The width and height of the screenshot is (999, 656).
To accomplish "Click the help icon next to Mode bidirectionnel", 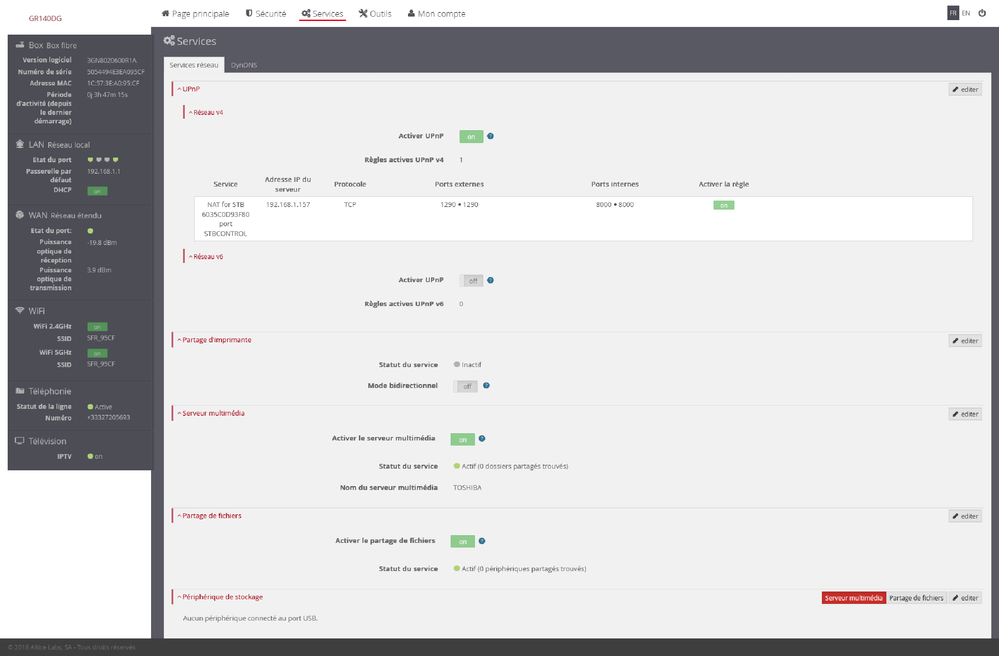I will tap(486, 385).
